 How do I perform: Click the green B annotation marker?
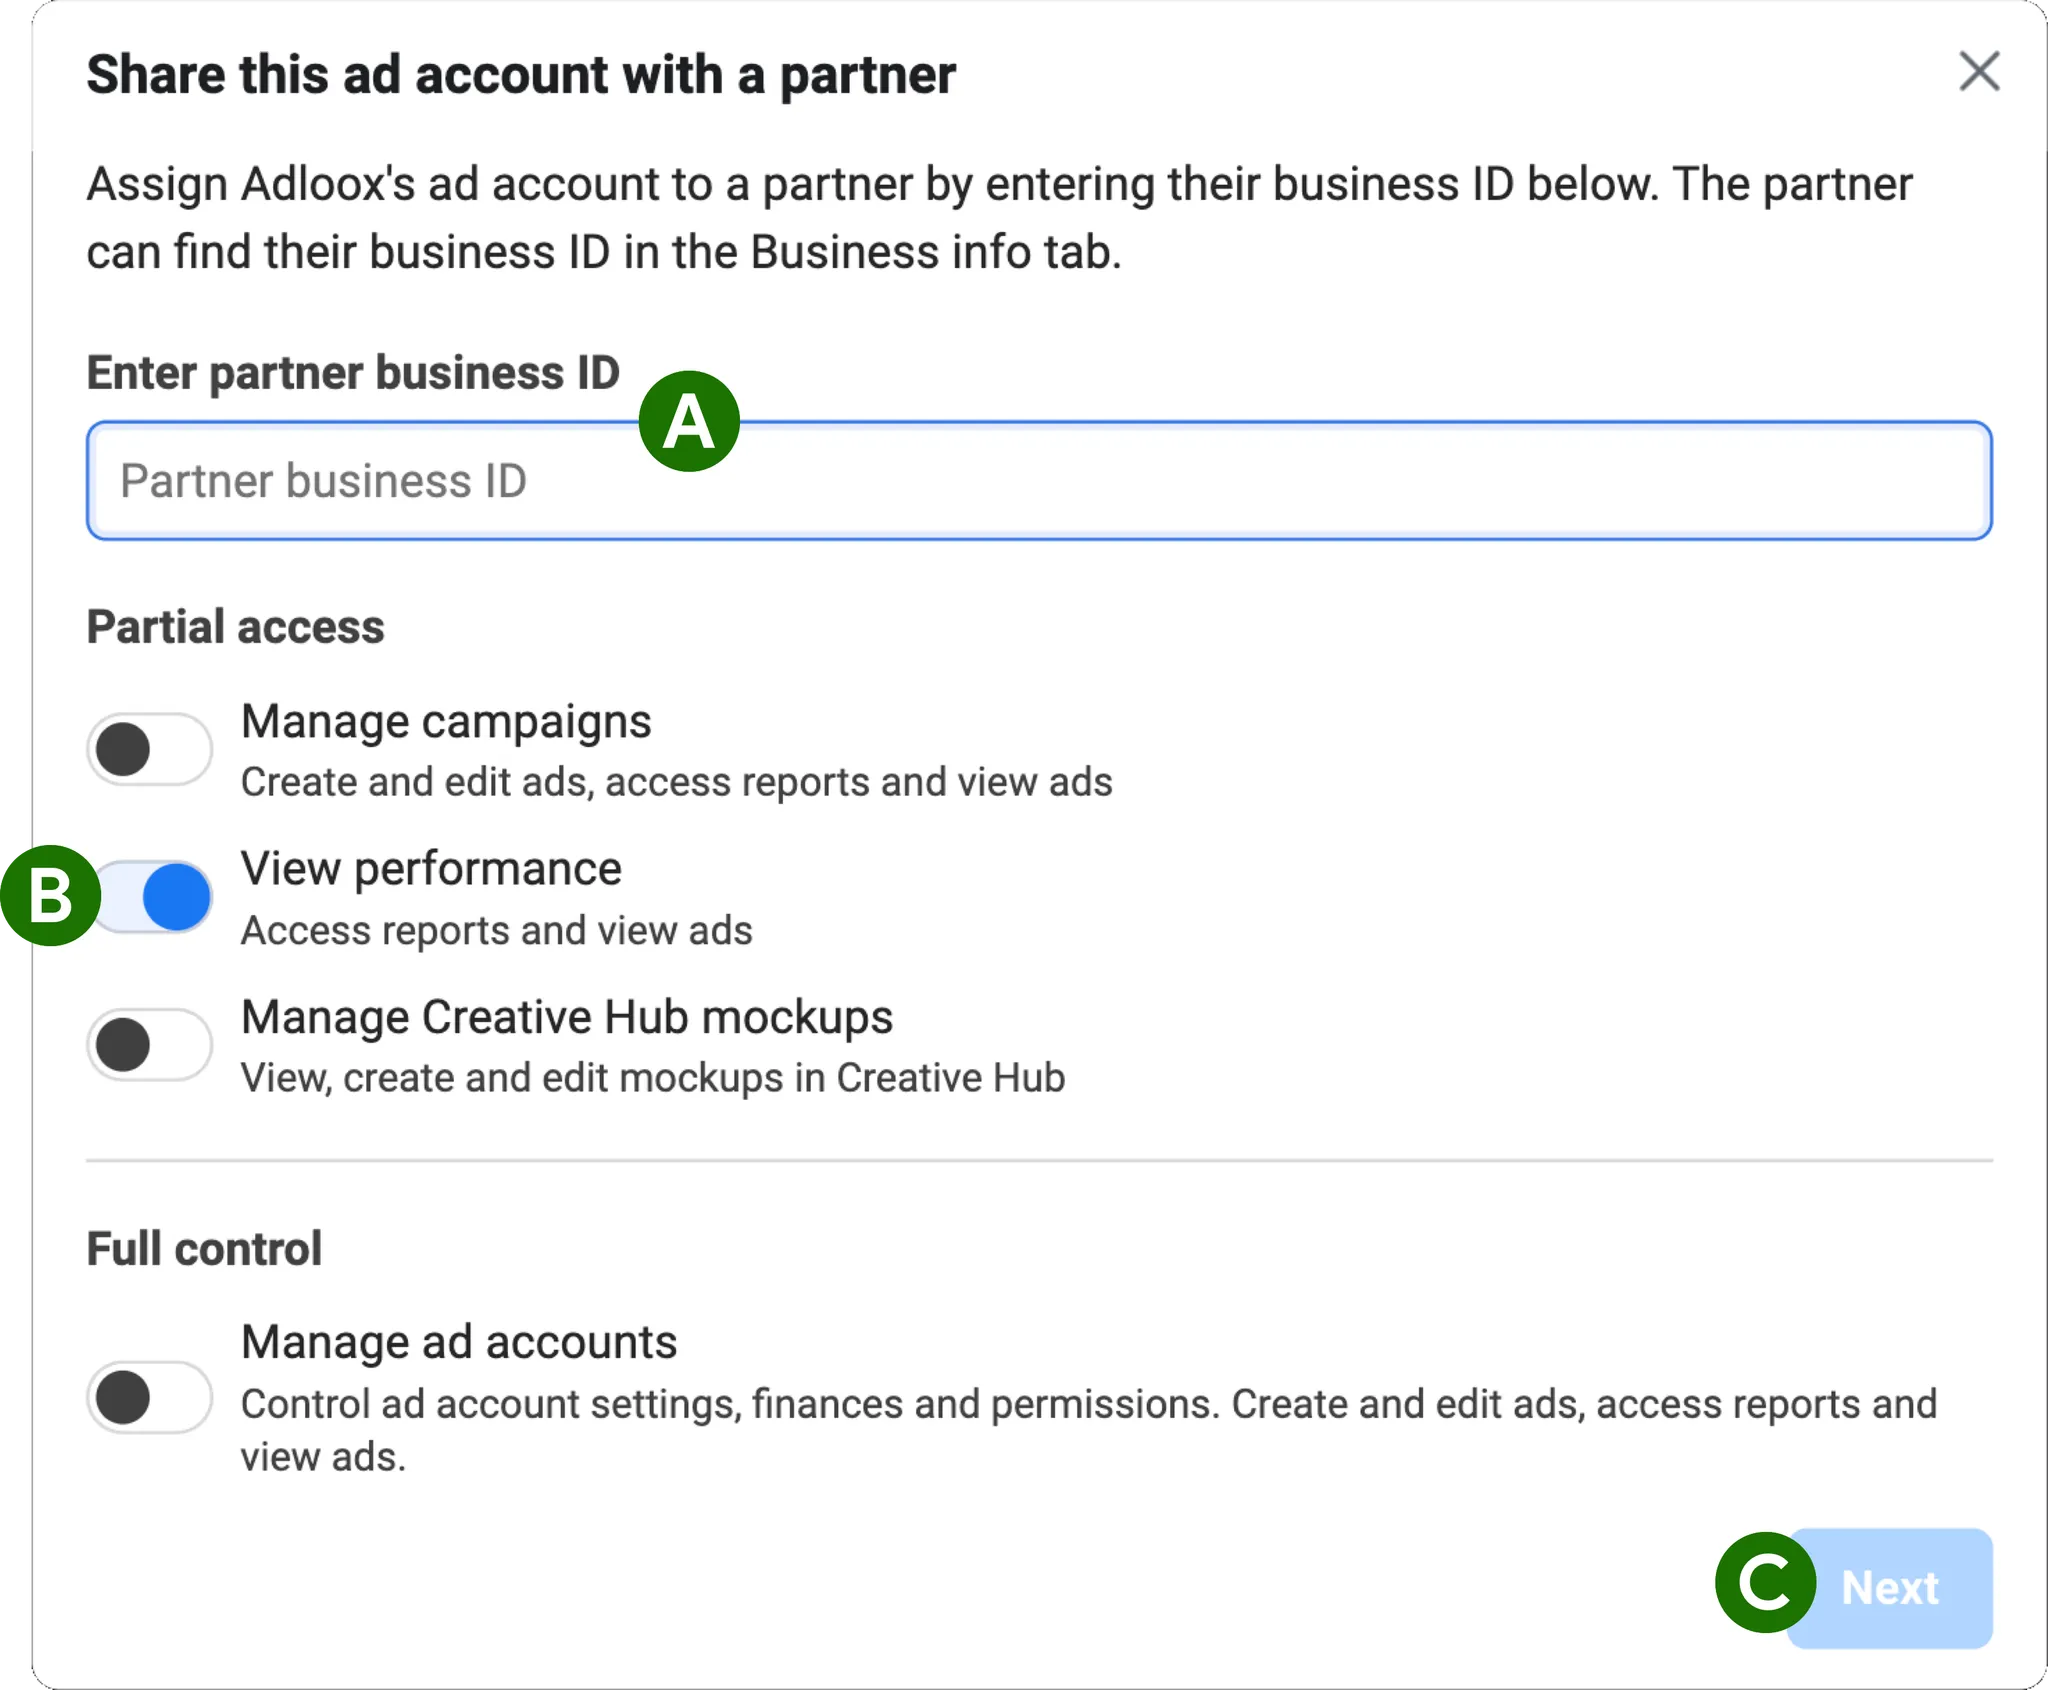tap(50, 896)
